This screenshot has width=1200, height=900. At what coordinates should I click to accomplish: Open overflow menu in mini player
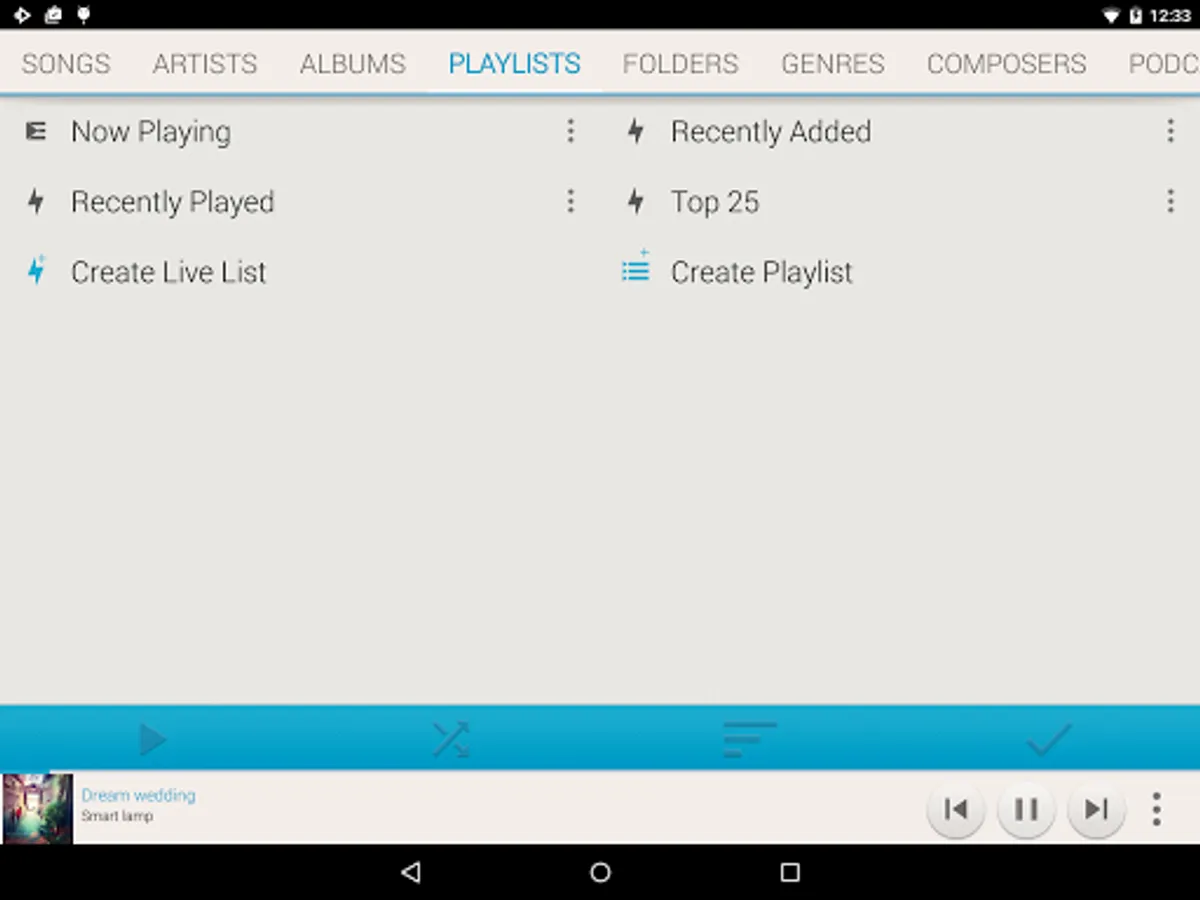tap(1157, 809)
